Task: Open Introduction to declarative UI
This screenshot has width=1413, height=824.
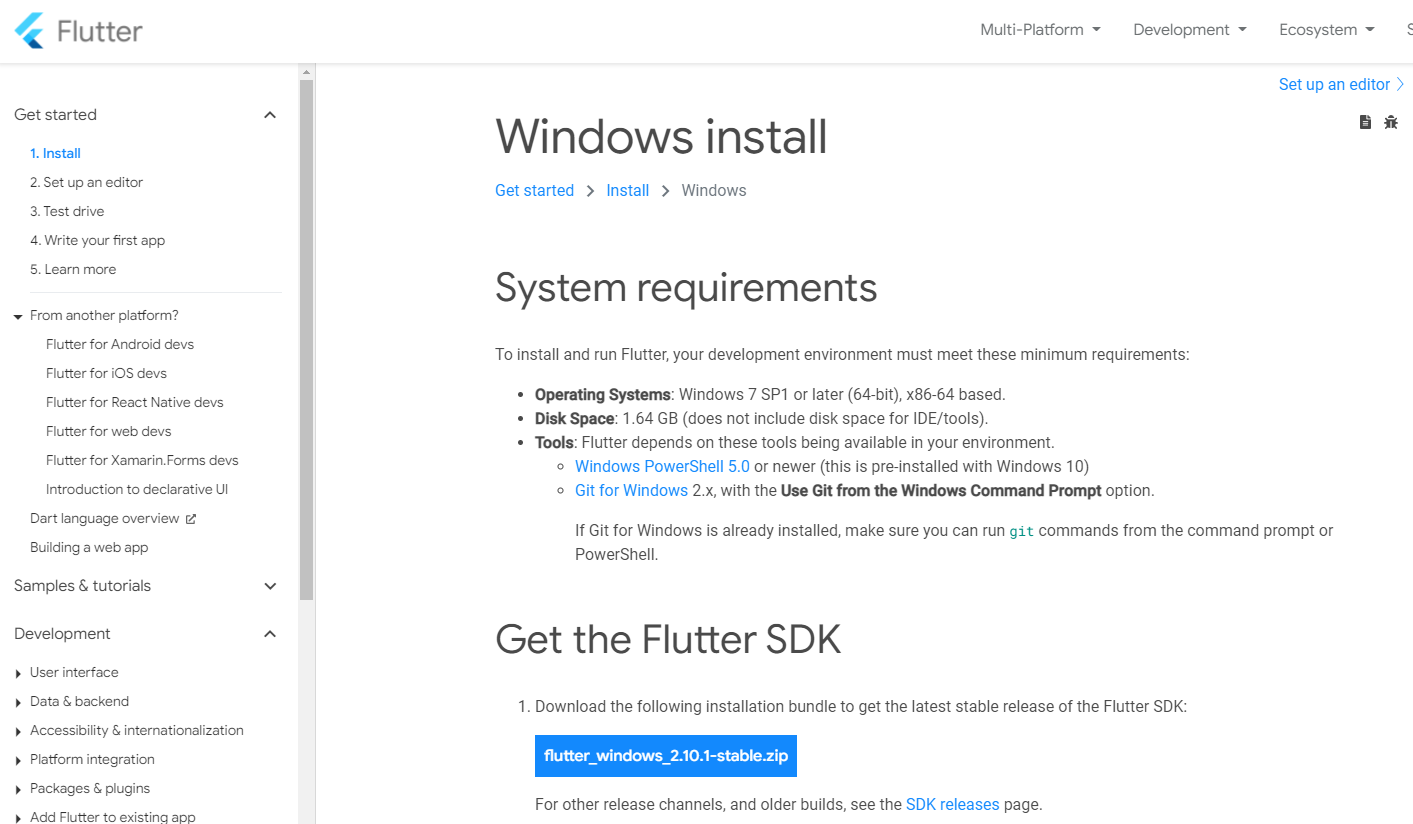Action: (137, 489)
